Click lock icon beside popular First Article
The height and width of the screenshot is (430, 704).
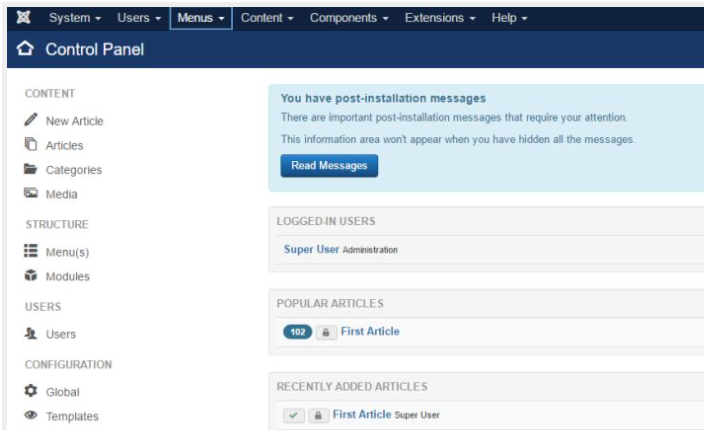pos(326,333)
